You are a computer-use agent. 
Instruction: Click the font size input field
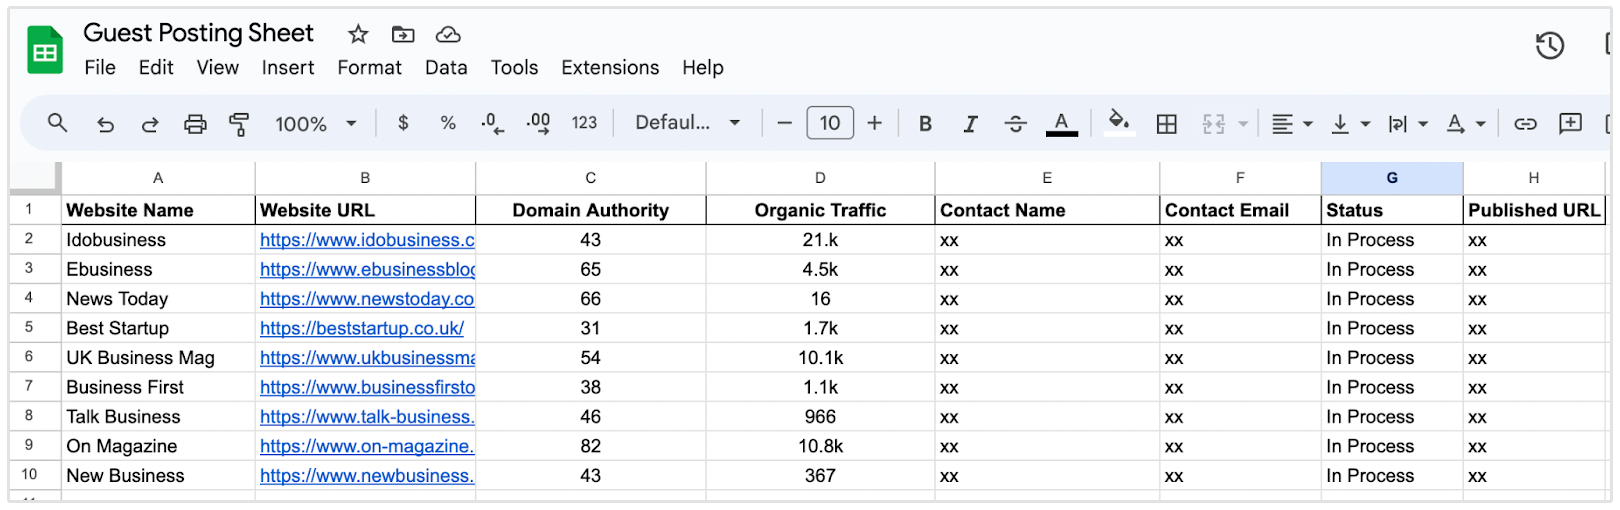830,123
